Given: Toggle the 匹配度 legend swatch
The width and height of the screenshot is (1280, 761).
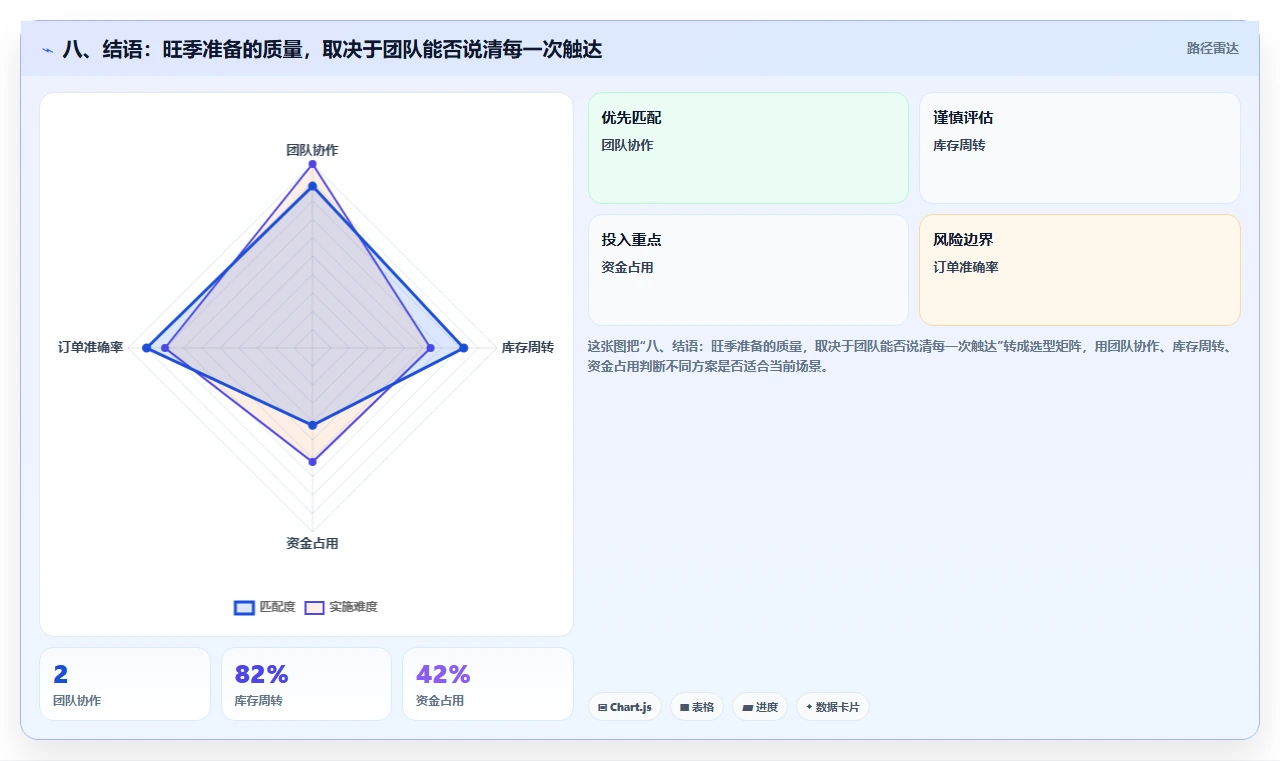Looking at the screenshot, I should (x=244, y=607).
